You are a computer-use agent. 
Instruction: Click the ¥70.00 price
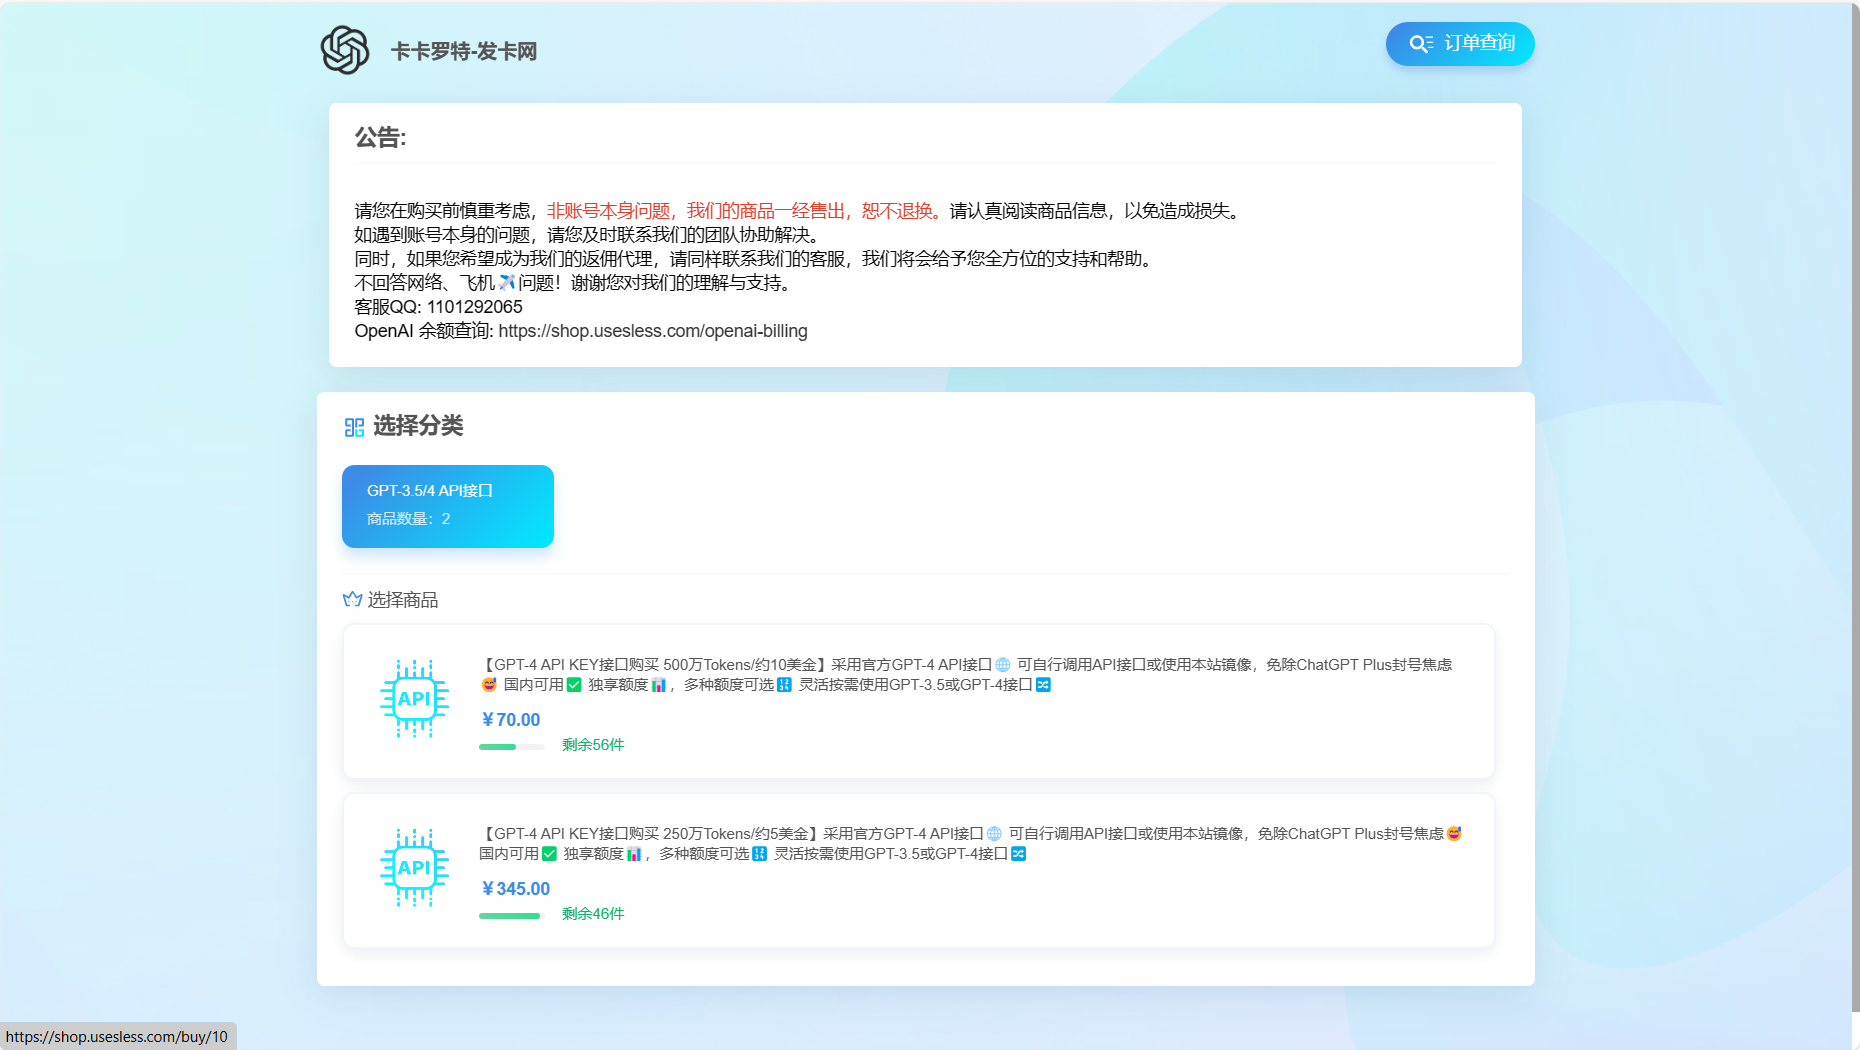(x=511, y=720)
